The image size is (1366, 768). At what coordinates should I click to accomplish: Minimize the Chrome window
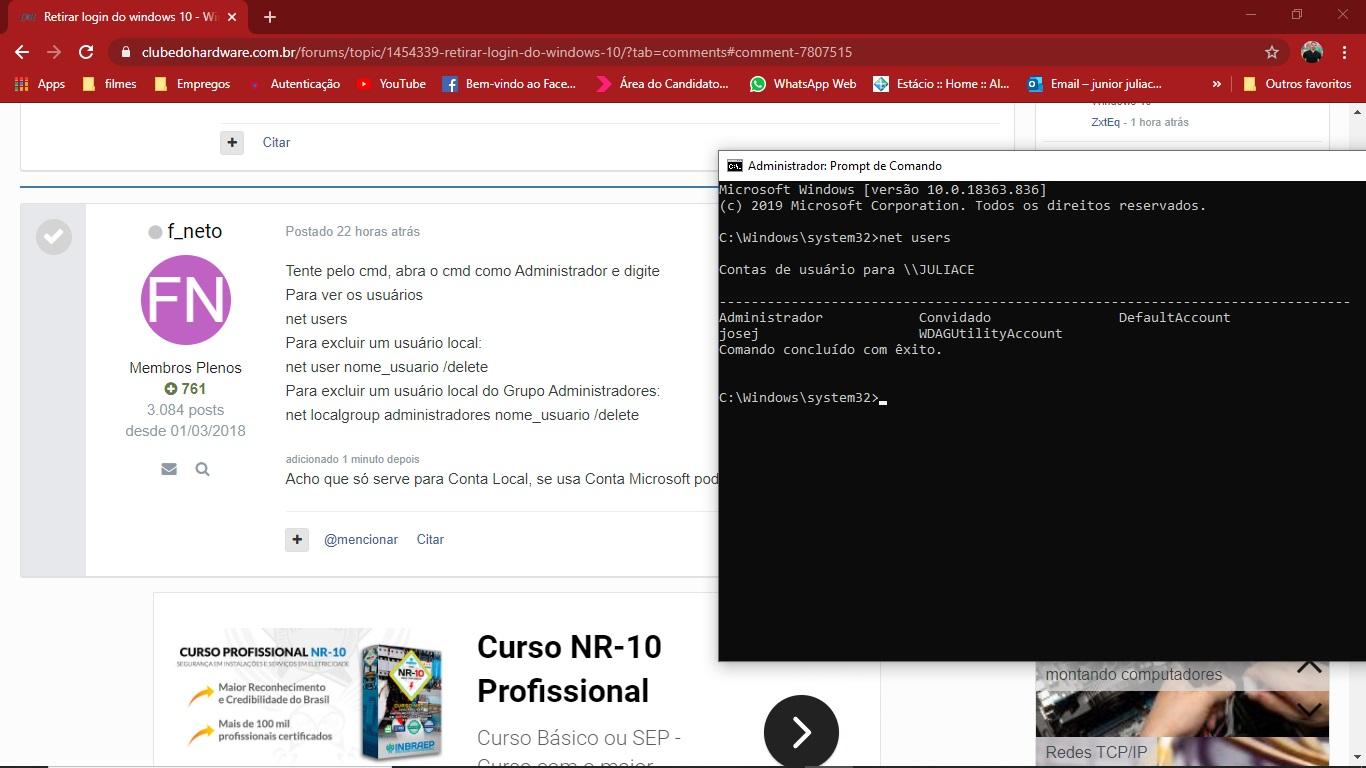coord(1251,15)
